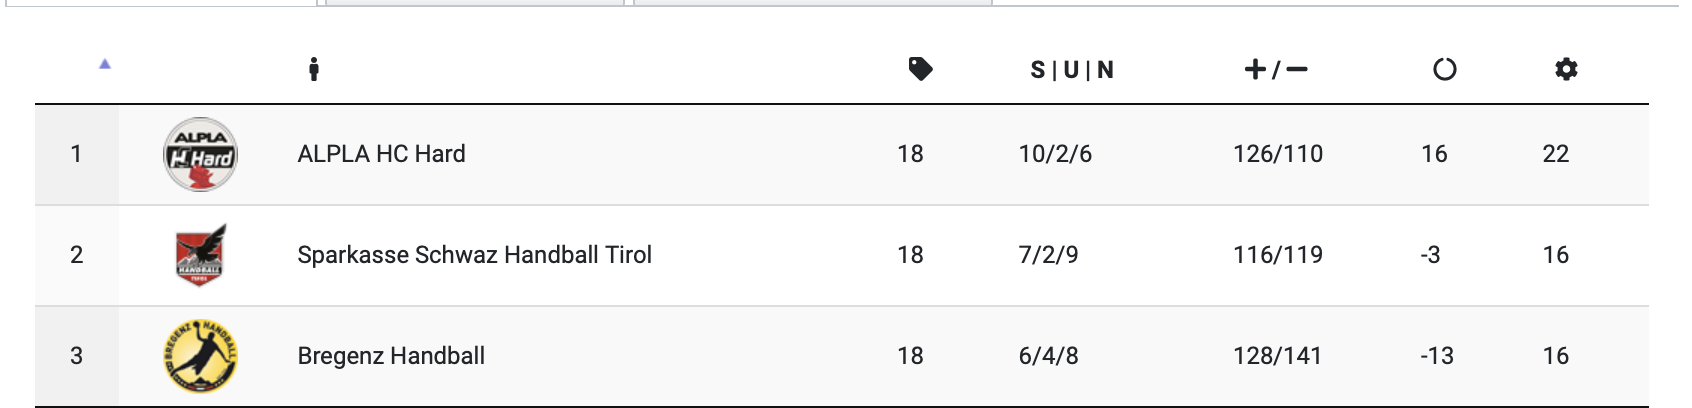Click the 116/119 goals value
The width and height of the screenshot is (1692, 408).
(x=1277, y=255)
